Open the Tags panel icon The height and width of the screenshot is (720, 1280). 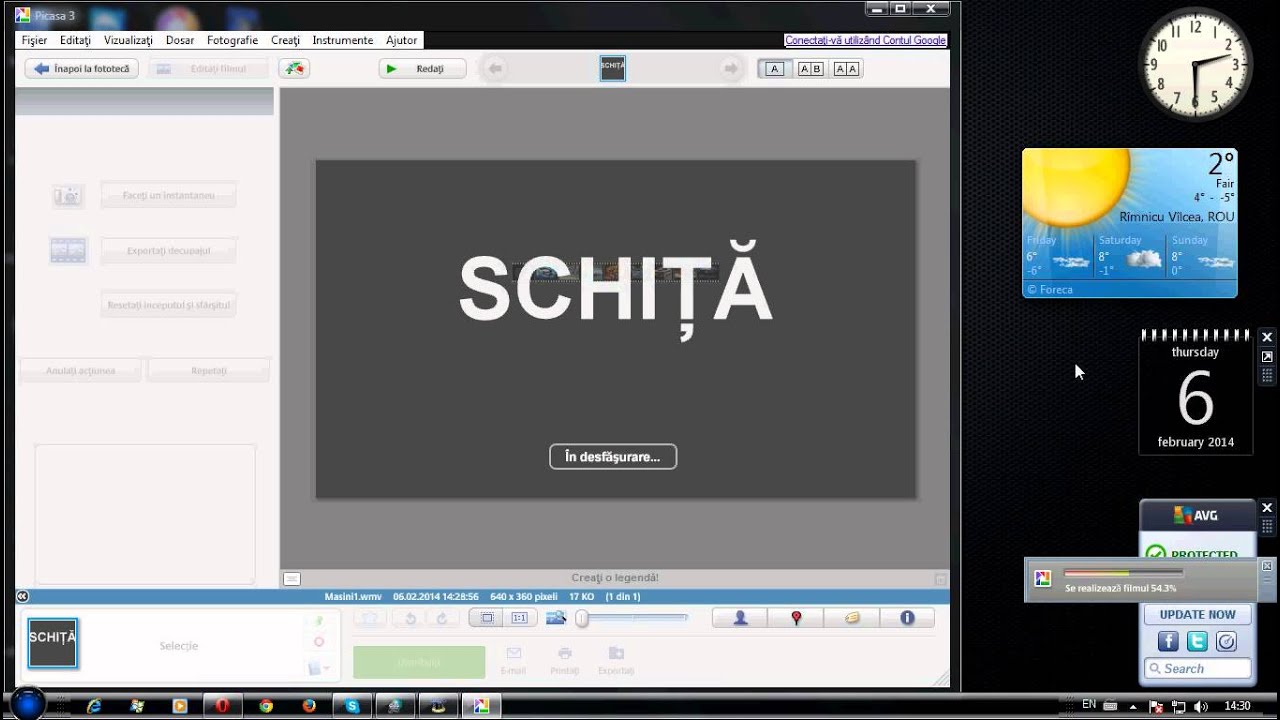[852, 618]
